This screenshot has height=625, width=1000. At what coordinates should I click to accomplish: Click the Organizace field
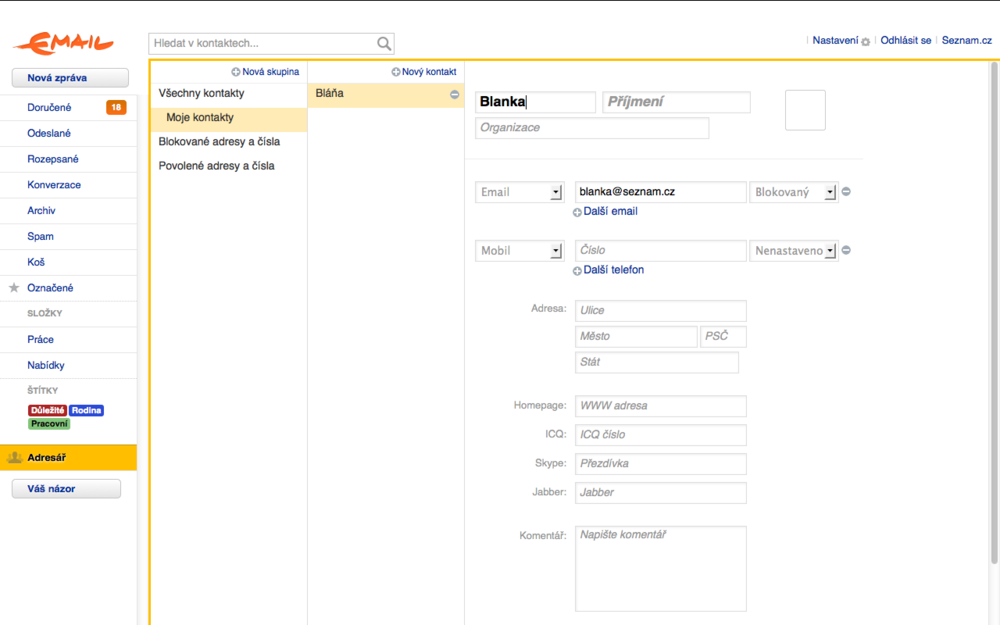coord(592,128)
